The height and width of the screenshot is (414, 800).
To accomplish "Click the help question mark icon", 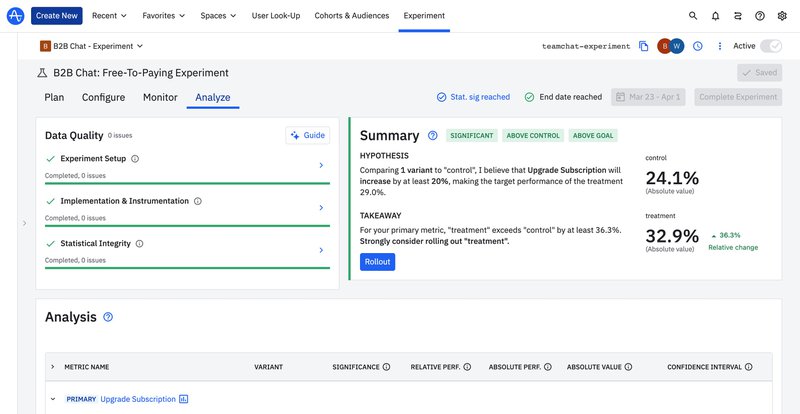I will [x=760, y=16].
